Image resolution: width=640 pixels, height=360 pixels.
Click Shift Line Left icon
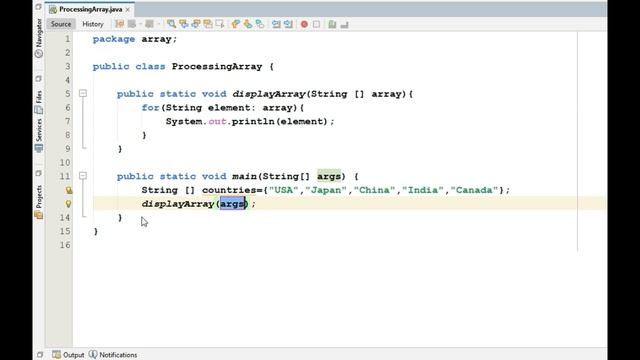coord(276,24)
